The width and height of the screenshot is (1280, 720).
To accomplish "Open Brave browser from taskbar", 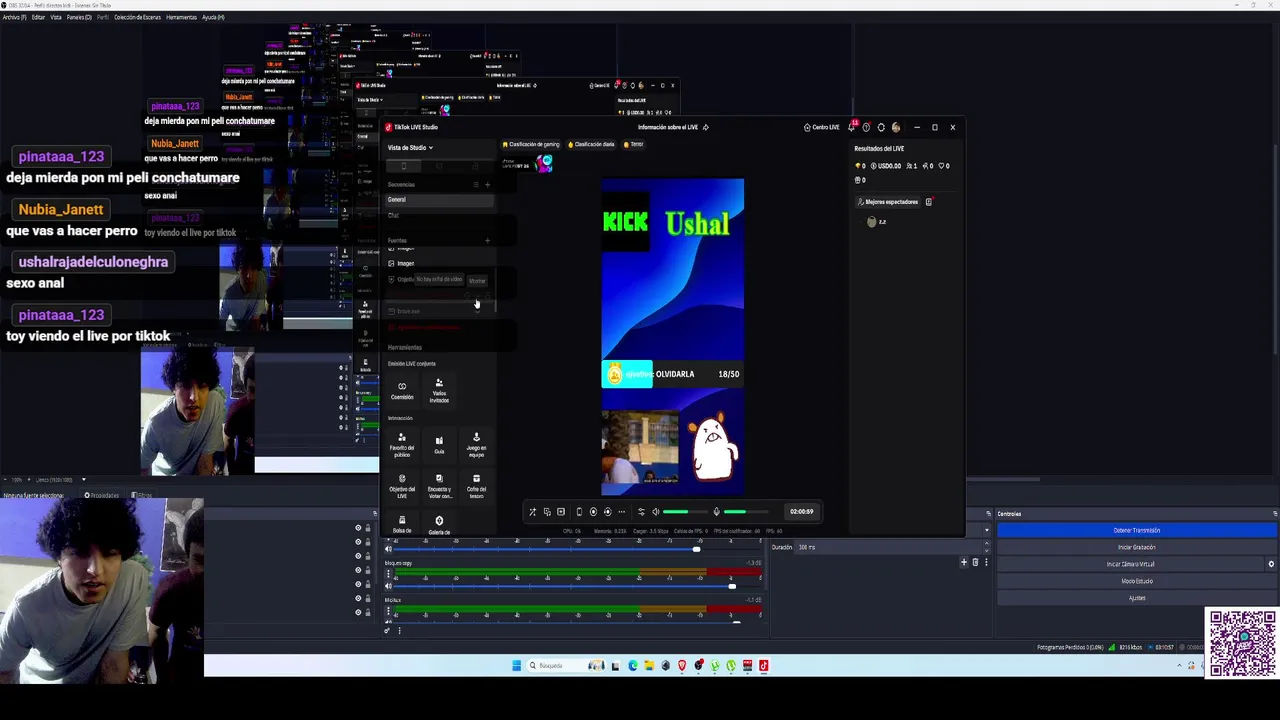I will [682, 666].
